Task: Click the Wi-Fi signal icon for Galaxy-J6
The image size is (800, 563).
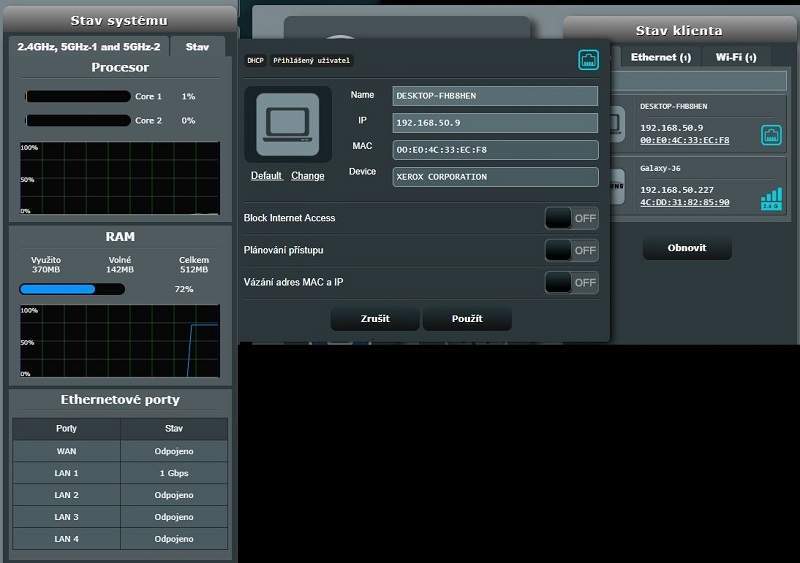Action: pos(770,199)
